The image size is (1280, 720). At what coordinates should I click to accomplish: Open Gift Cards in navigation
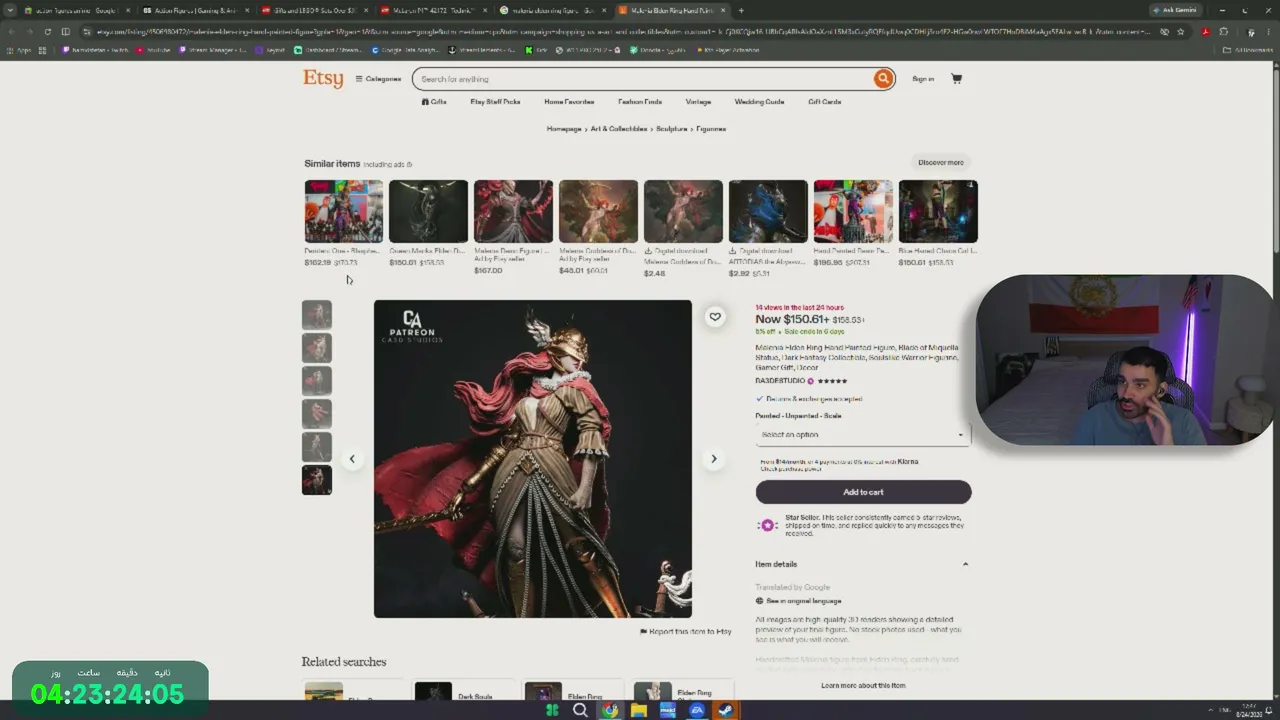point(825,102)
